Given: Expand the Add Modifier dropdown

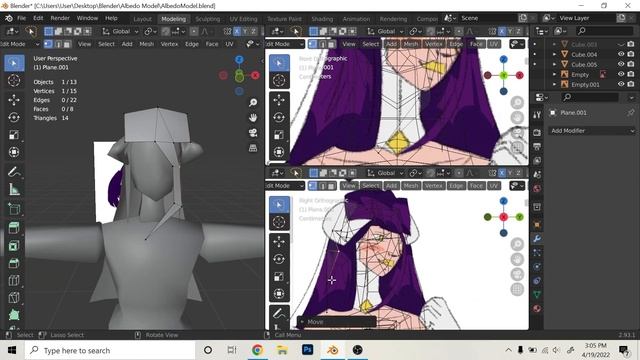Looking at the screenshot, I should click(x=592, y=131).
